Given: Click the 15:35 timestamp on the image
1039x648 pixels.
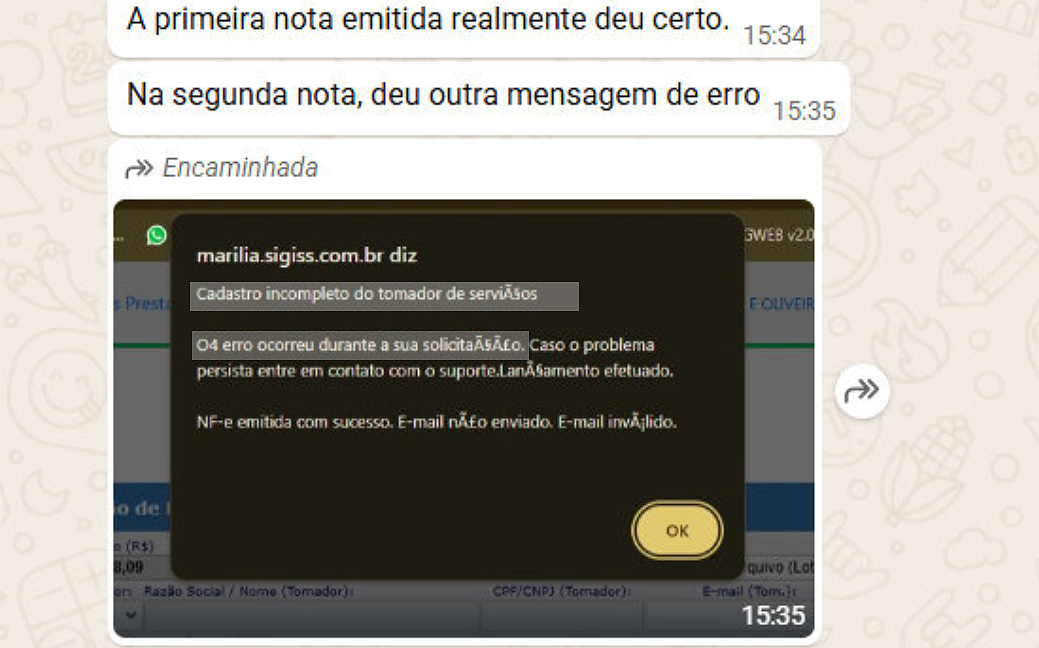Looking at the screenshot, I should pyautogui.click(x=773, y=616).
